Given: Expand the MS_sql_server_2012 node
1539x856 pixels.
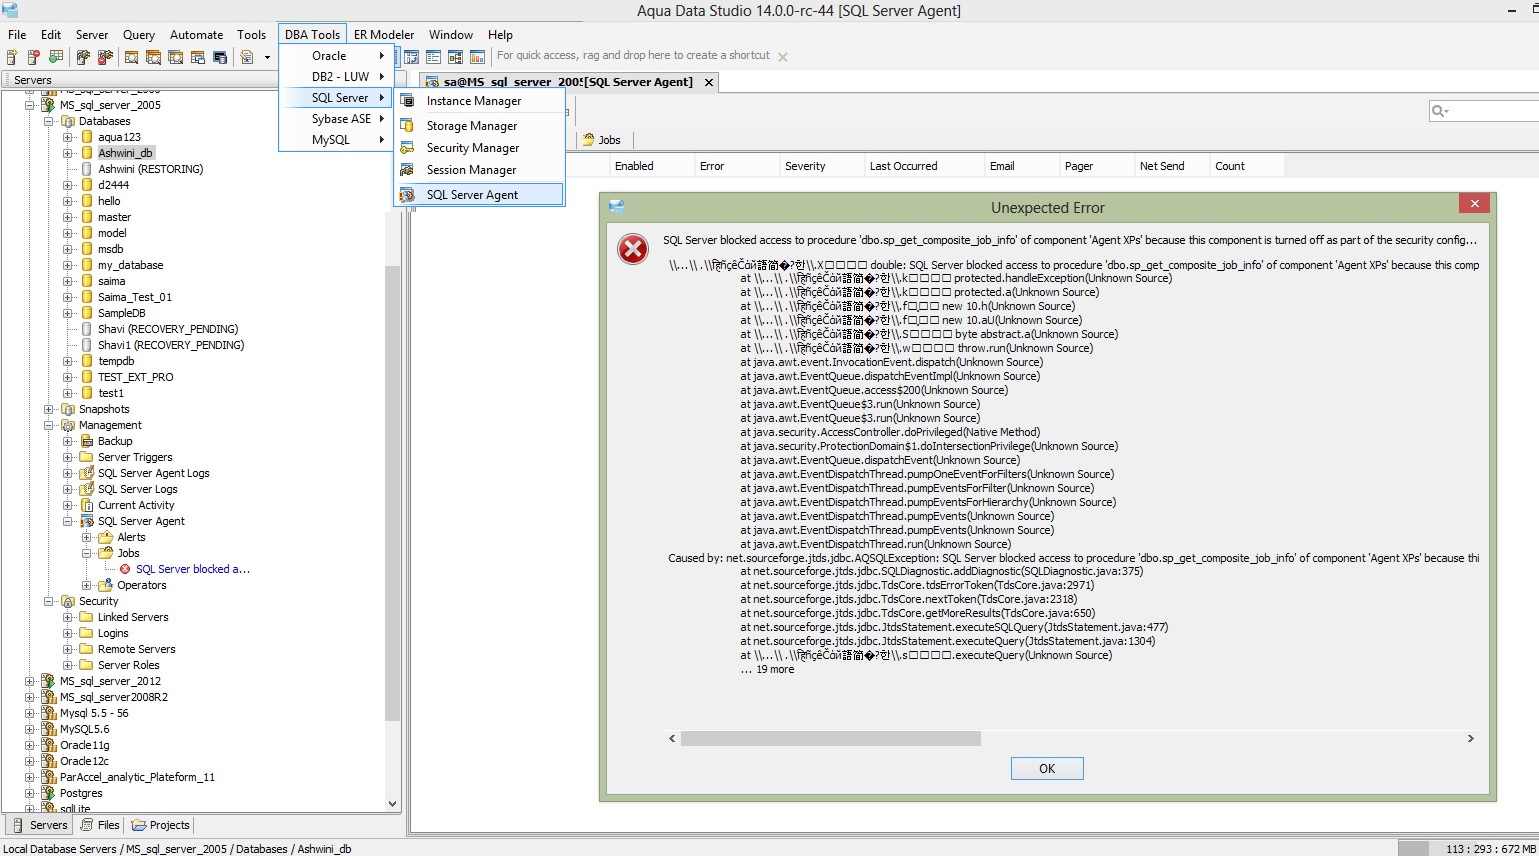Looking at the screenshot, I should tap(30, 681).
